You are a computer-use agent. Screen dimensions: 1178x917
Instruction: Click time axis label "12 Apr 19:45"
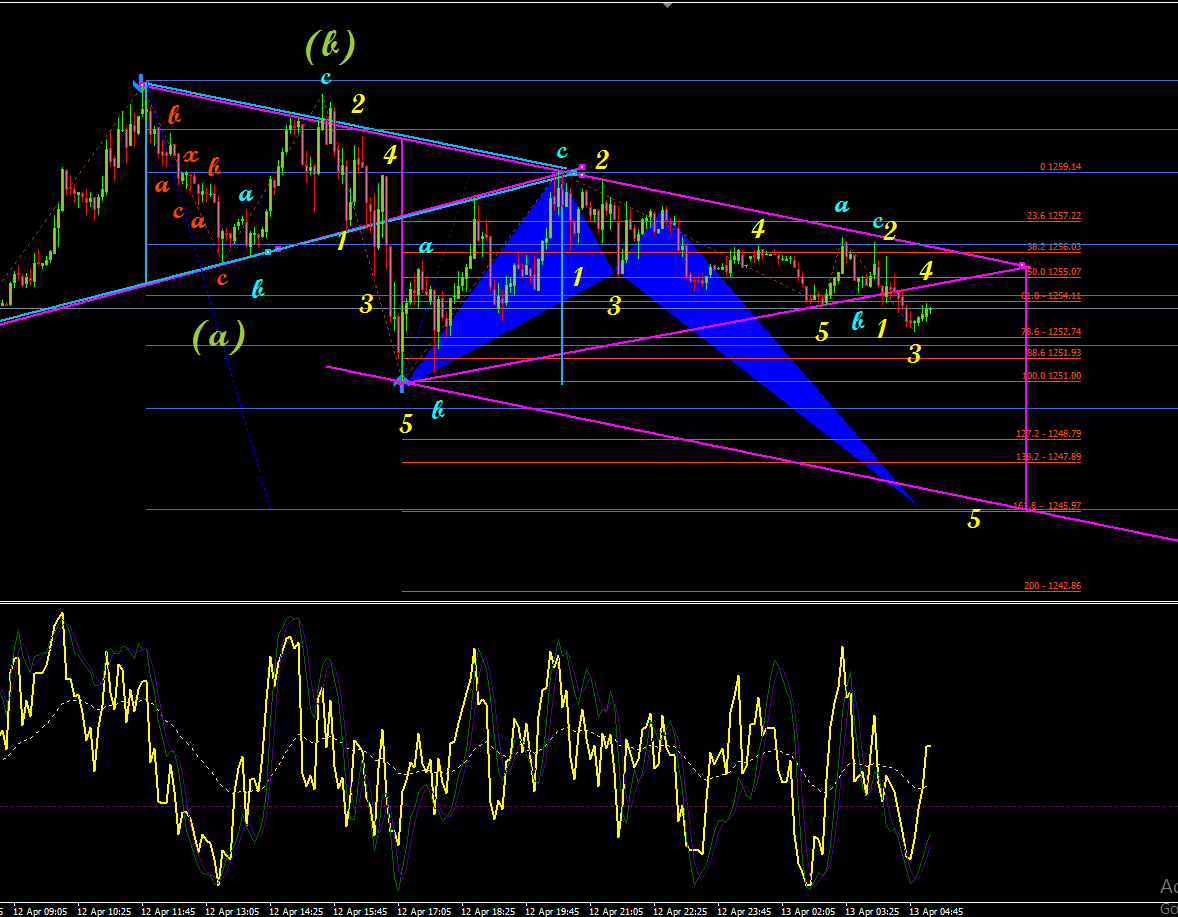552,911
